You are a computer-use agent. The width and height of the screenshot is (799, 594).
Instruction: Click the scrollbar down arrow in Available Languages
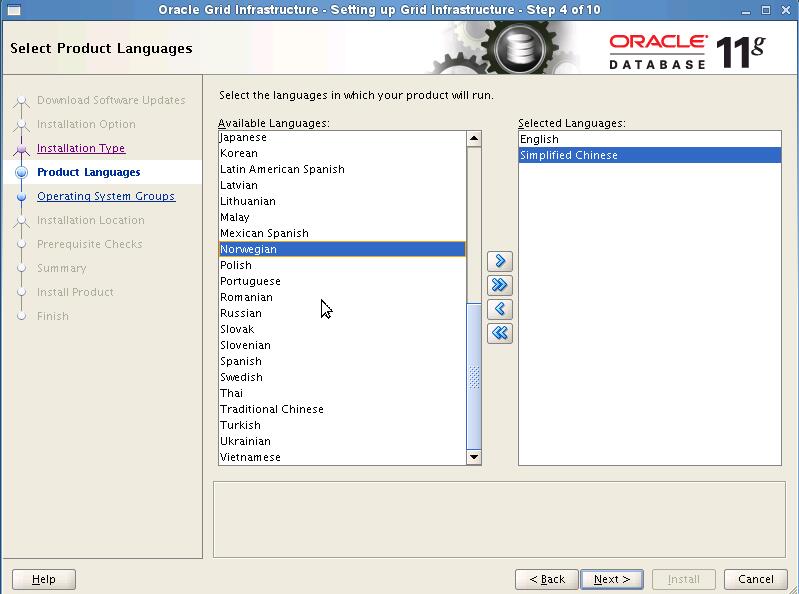point(474,457)
